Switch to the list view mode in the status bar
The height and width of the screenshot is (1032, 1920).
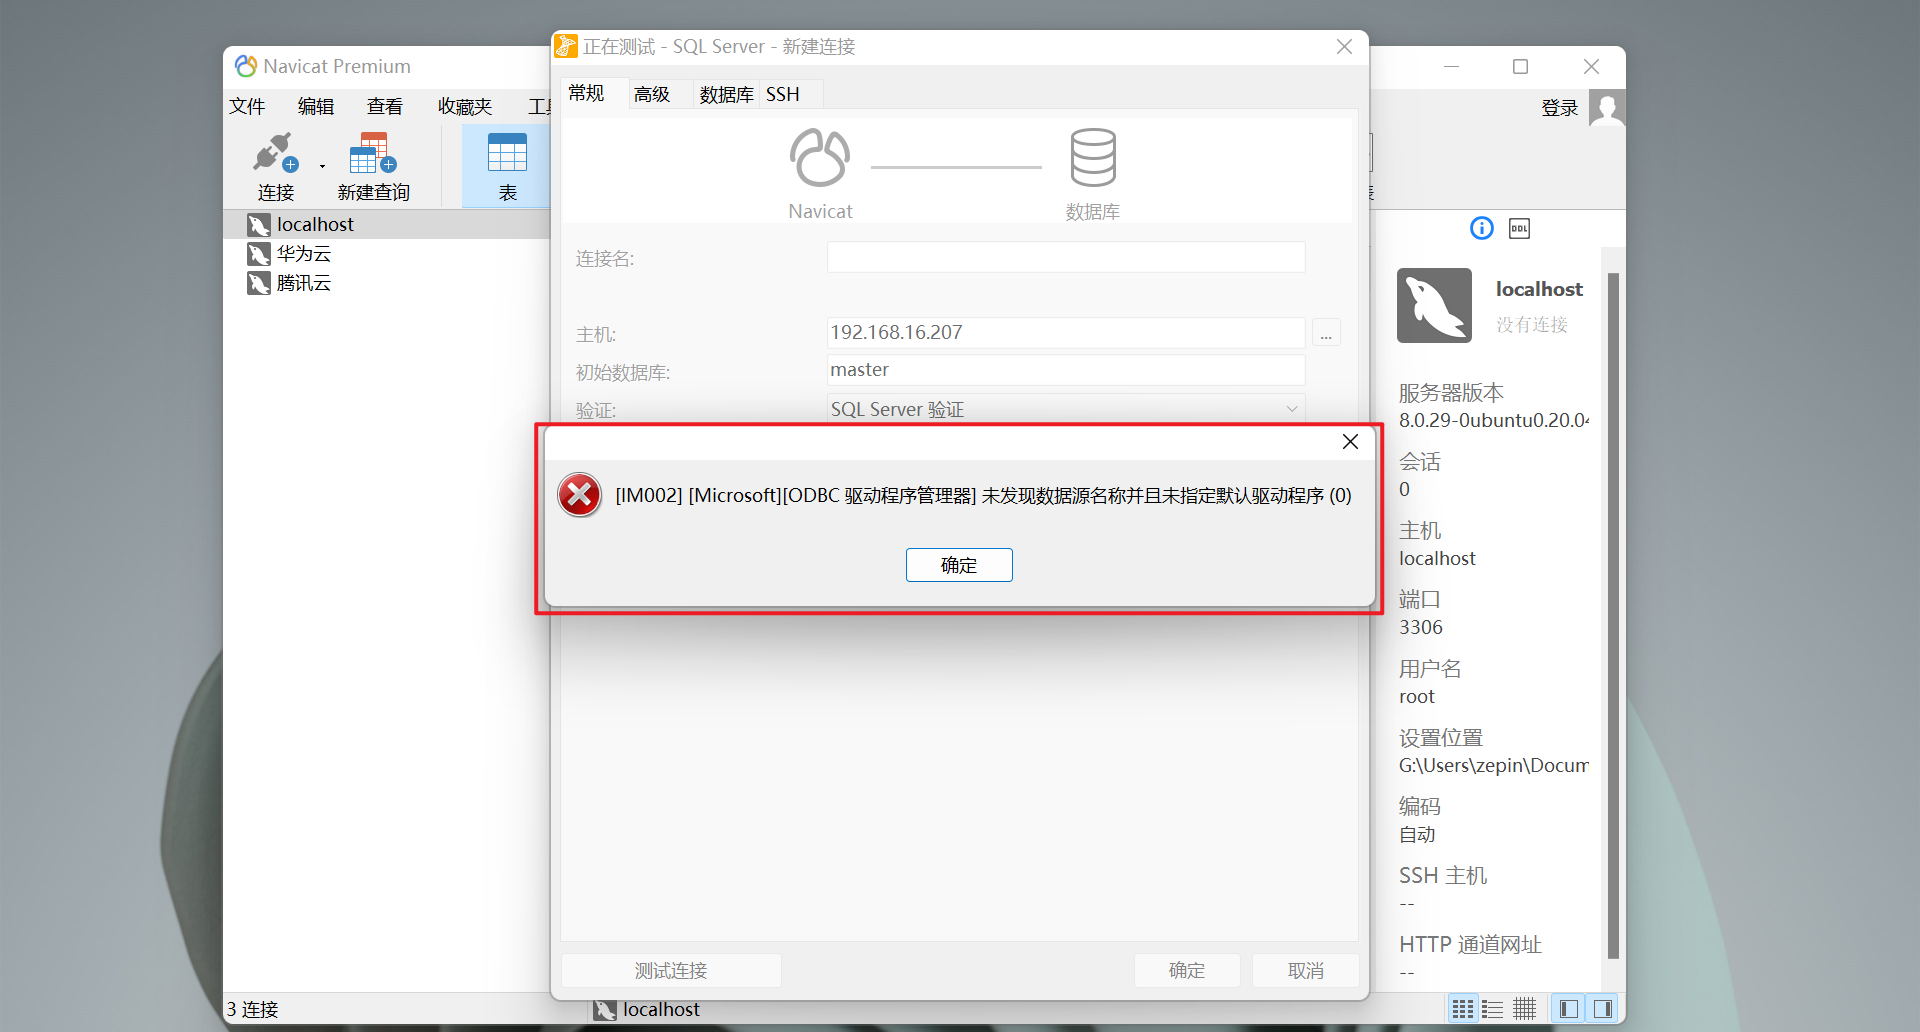1492,1009
